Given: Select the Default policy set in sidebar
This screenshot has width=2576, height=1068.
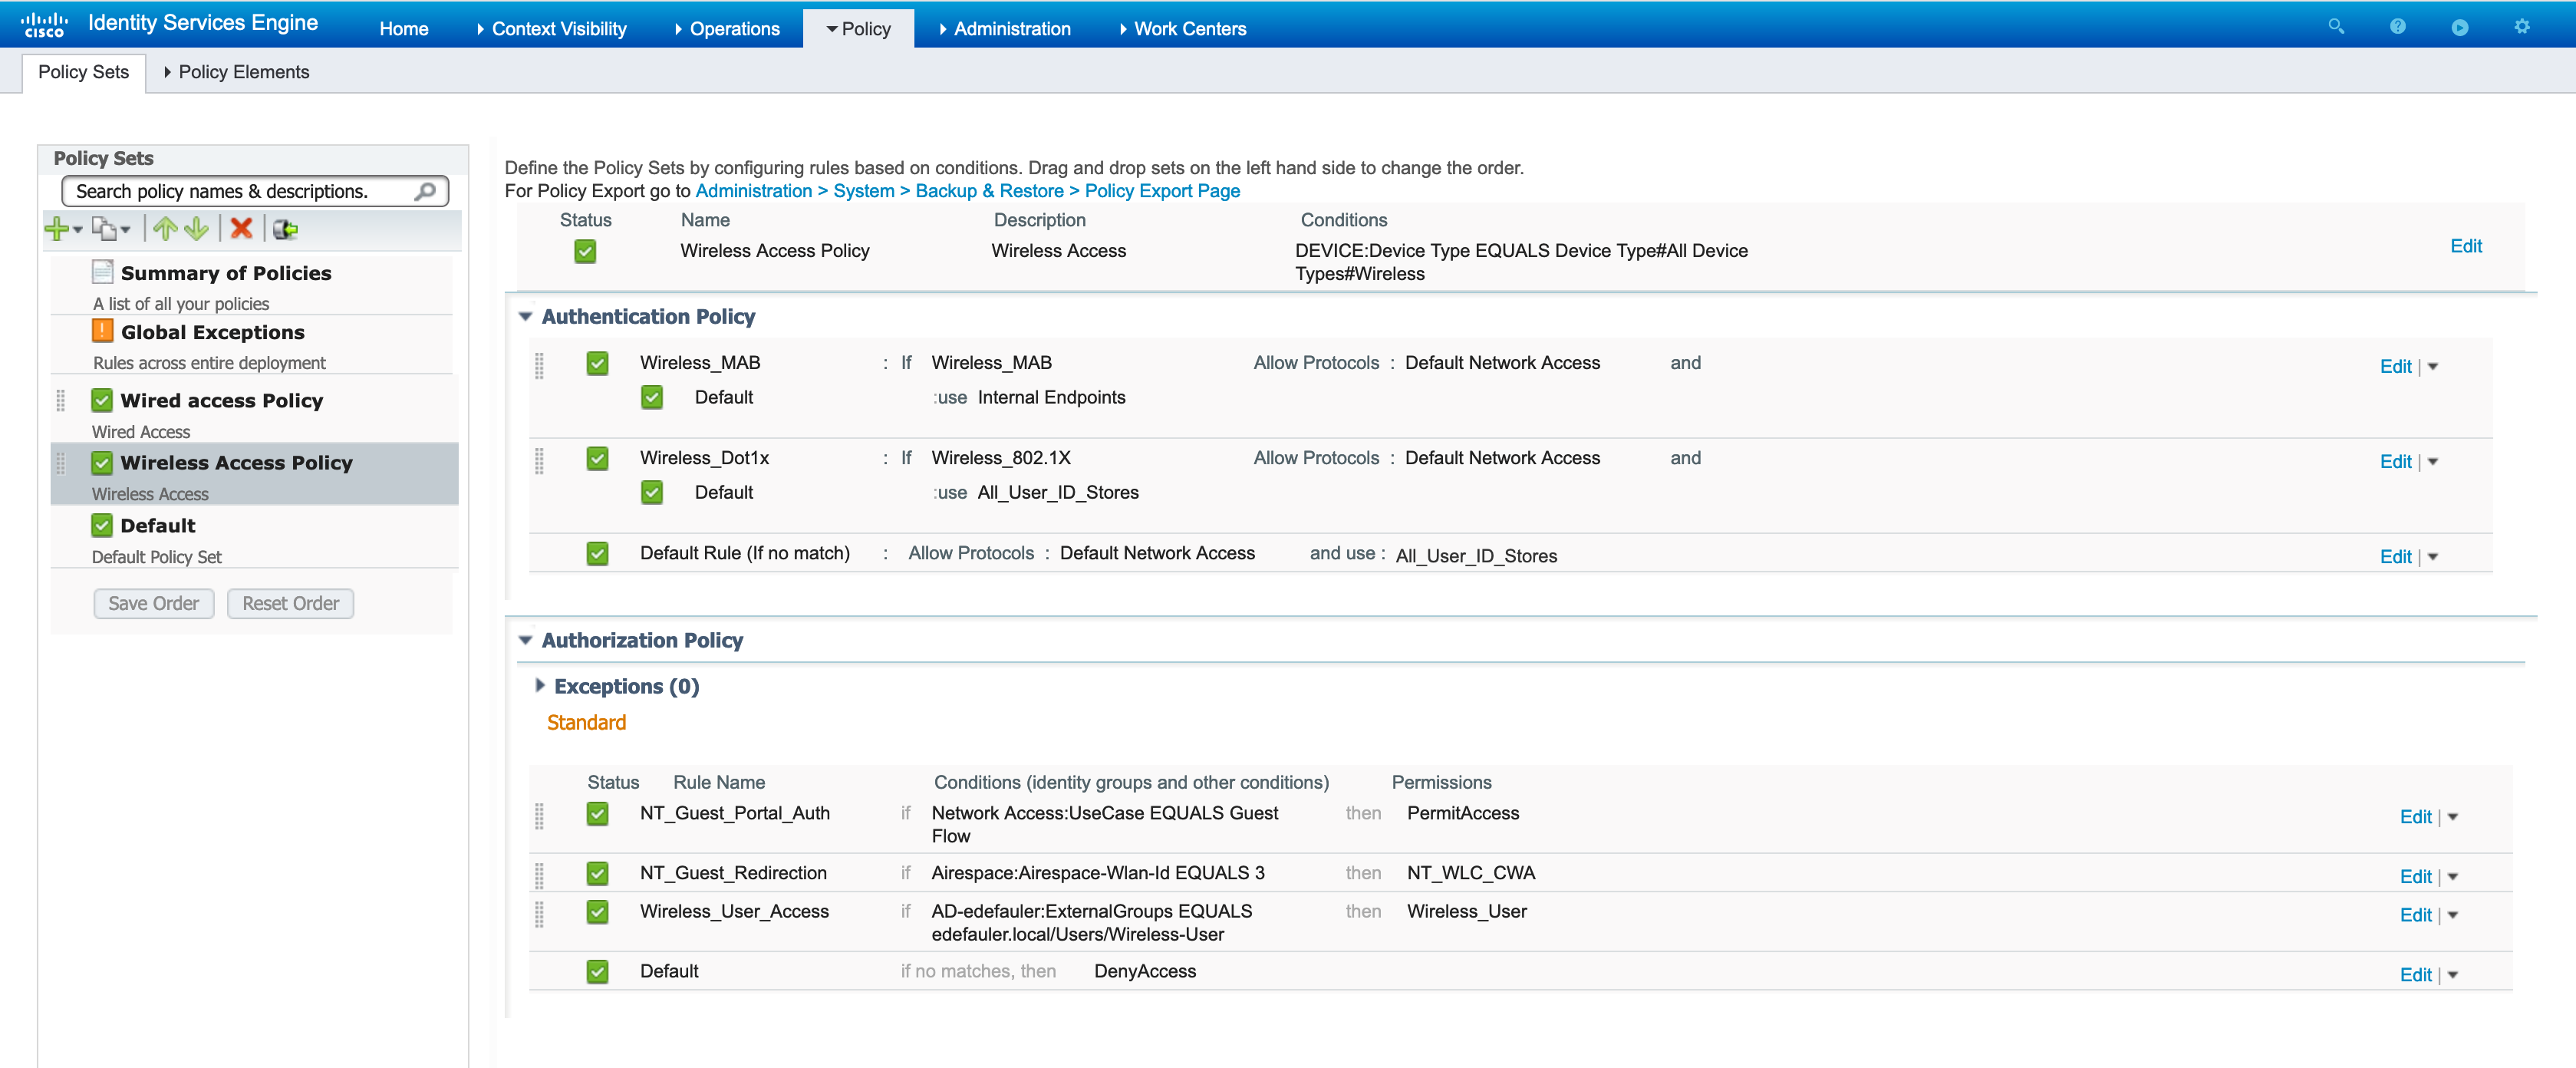Looking at the screenshot, I should 255,537.
